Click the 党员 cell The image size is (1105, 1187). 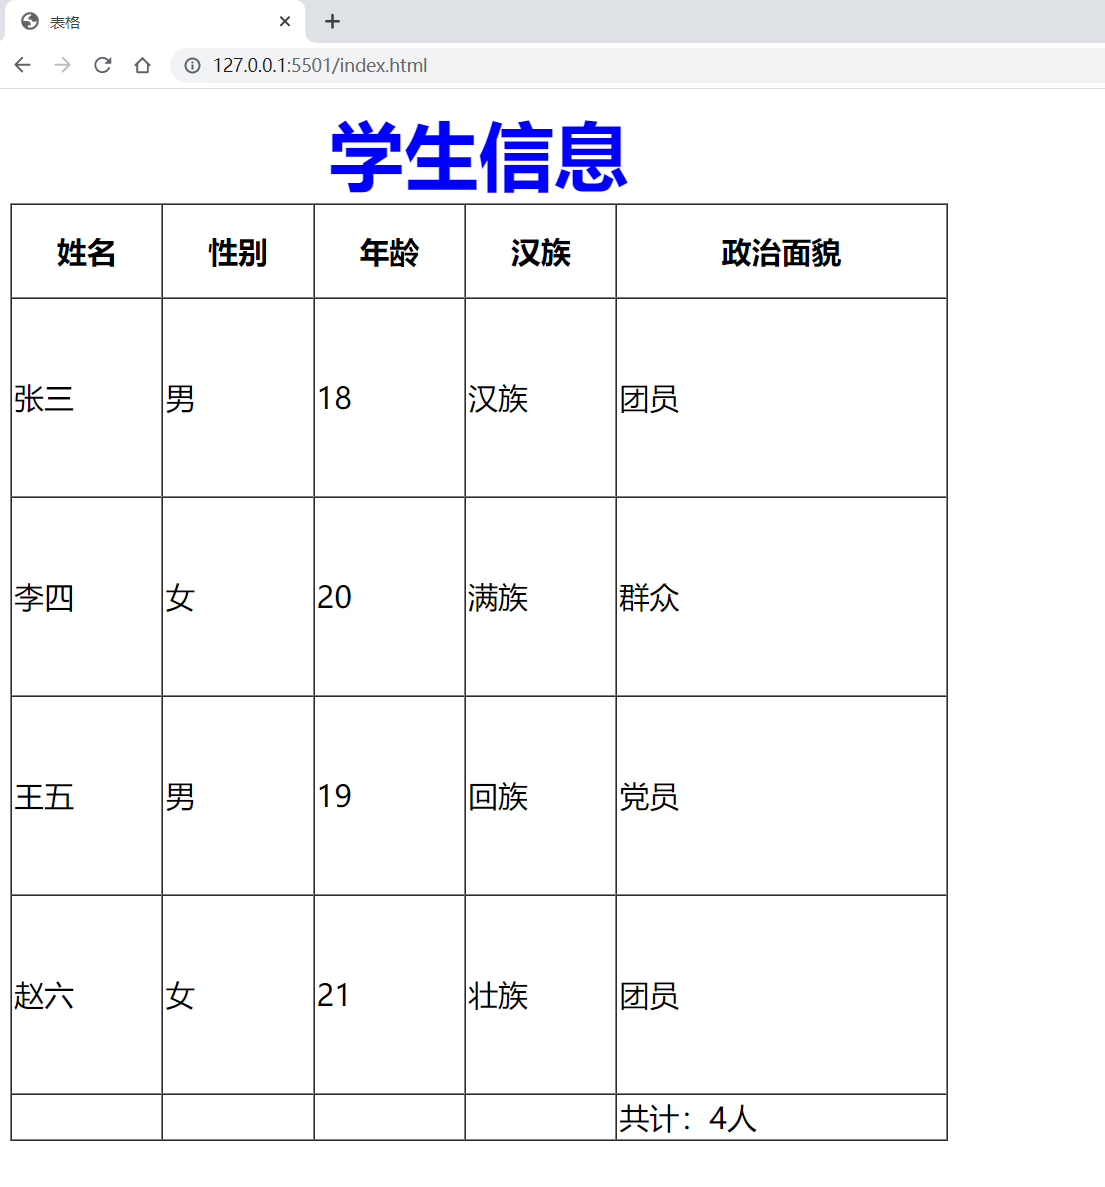pyautogui.click(x=781, y=796)
